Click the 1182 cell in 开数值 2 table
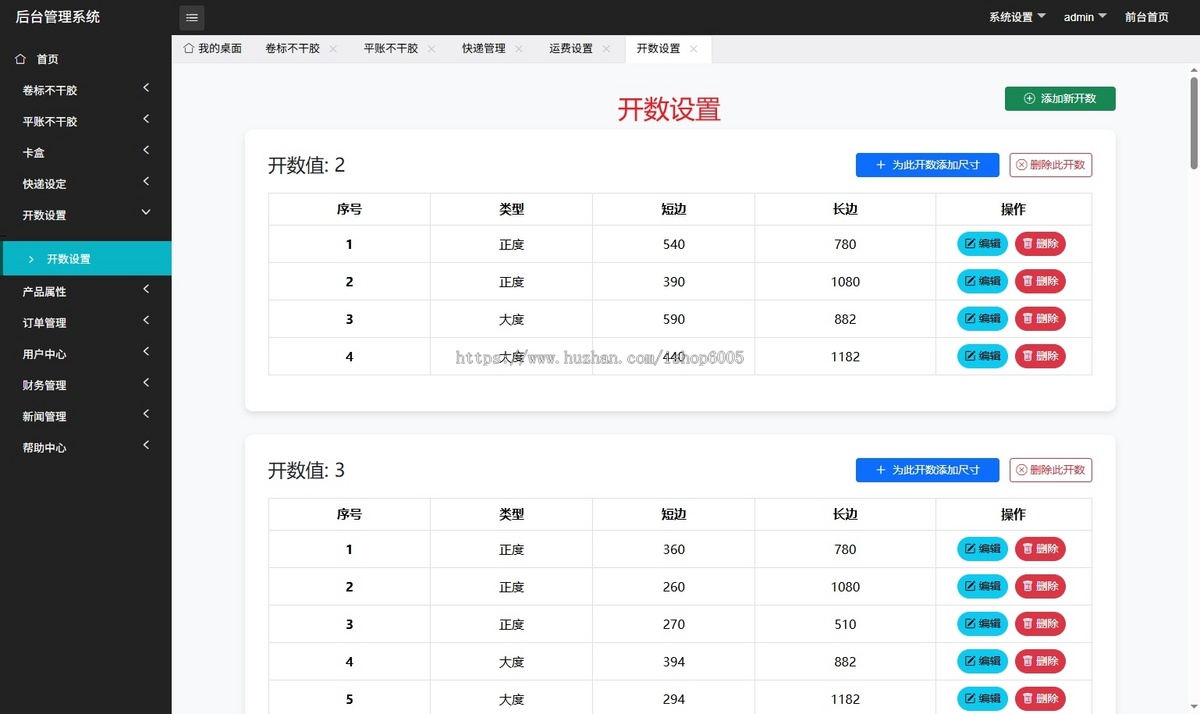The height and width of the screenshot is (714, 1200). 845,356
